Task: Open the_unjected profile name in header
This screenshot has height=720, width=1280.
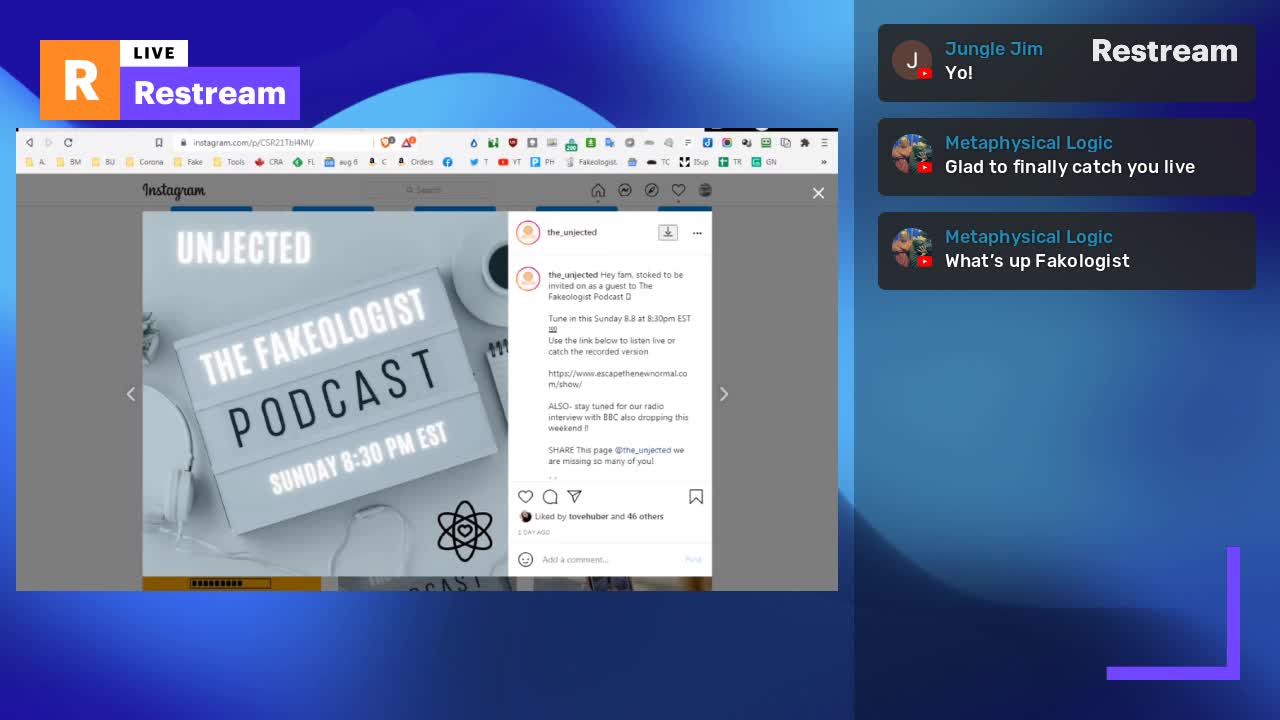Action: 572,232
